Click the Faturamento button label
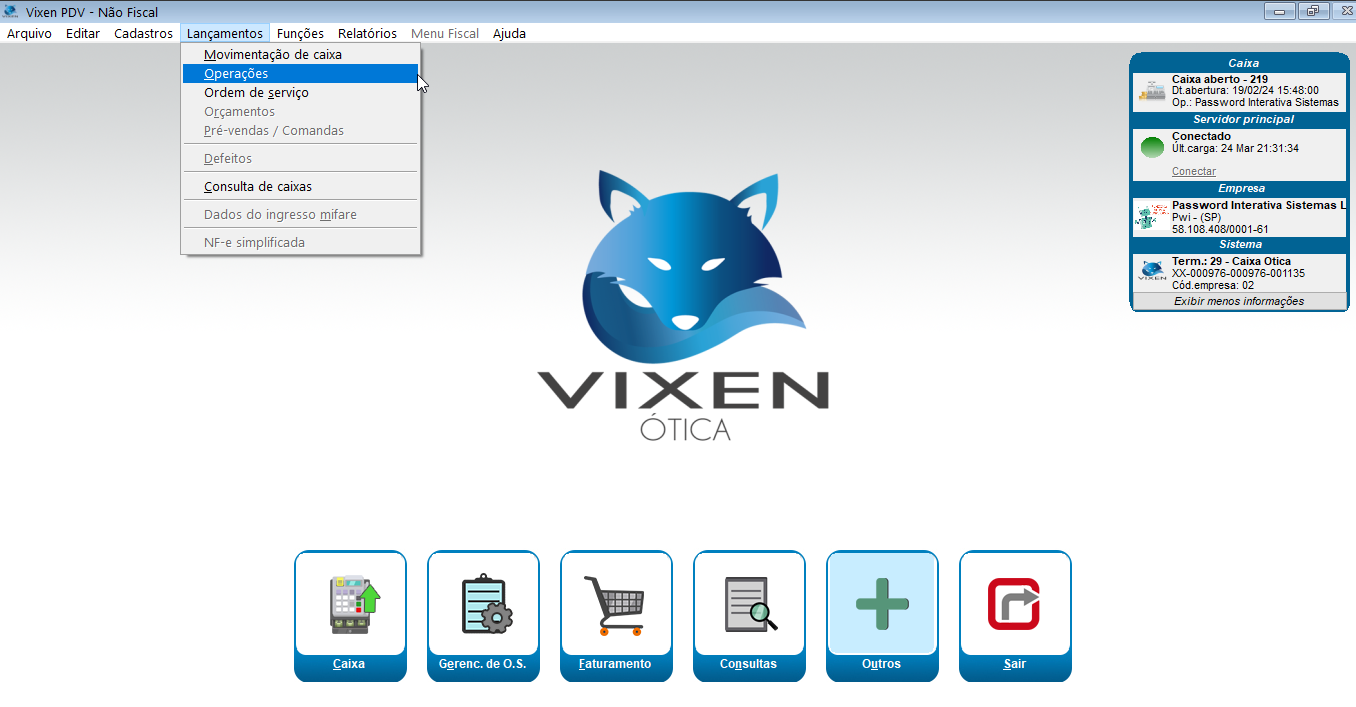This screenshot has width=1356, height=707. (615, 664)
